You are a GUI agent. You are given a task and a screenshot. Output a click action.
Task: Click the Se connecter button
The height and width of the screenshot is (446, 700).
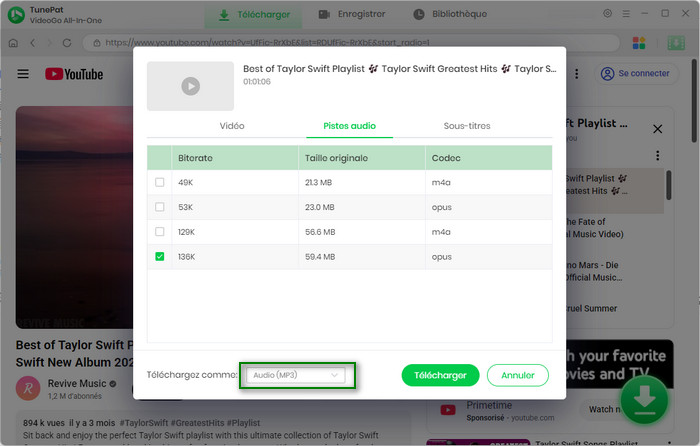coord(636,74)
